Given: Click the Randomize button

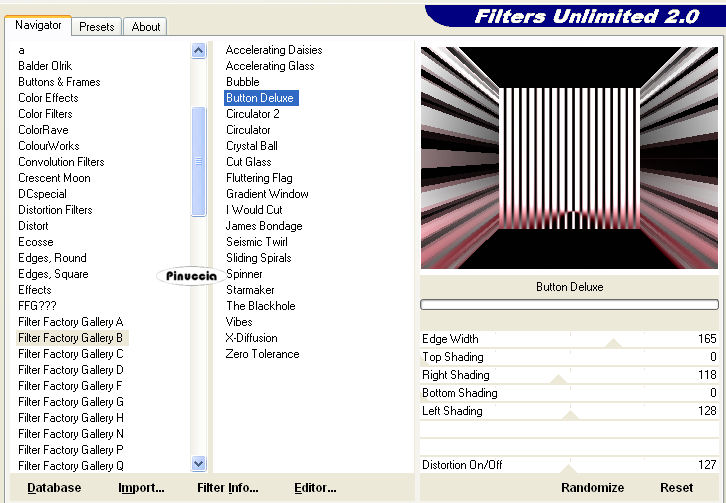Looking at the screenshot, I should 592,488.
